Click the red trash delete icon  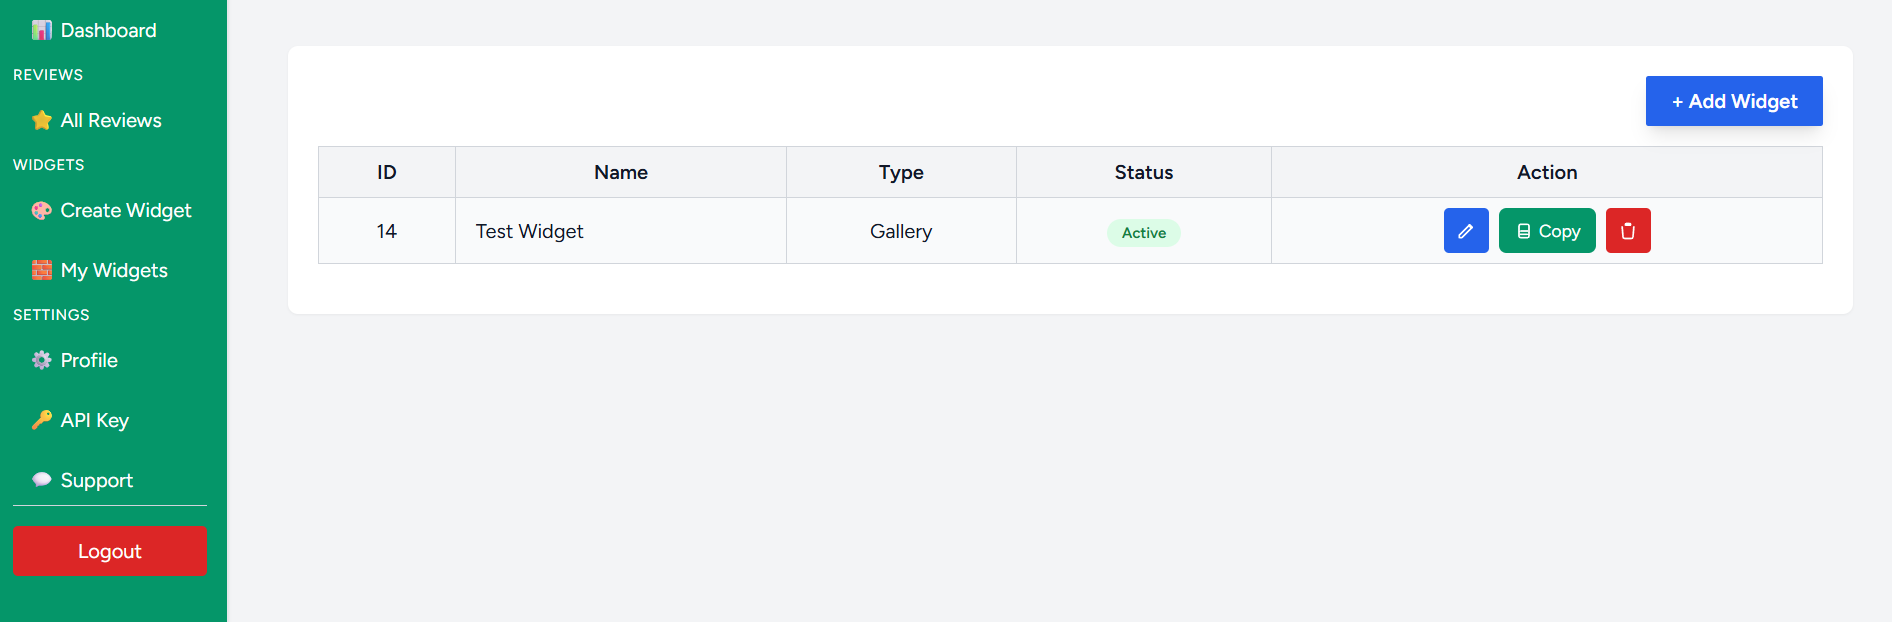pyautogui.click(x=1628, y=231)
